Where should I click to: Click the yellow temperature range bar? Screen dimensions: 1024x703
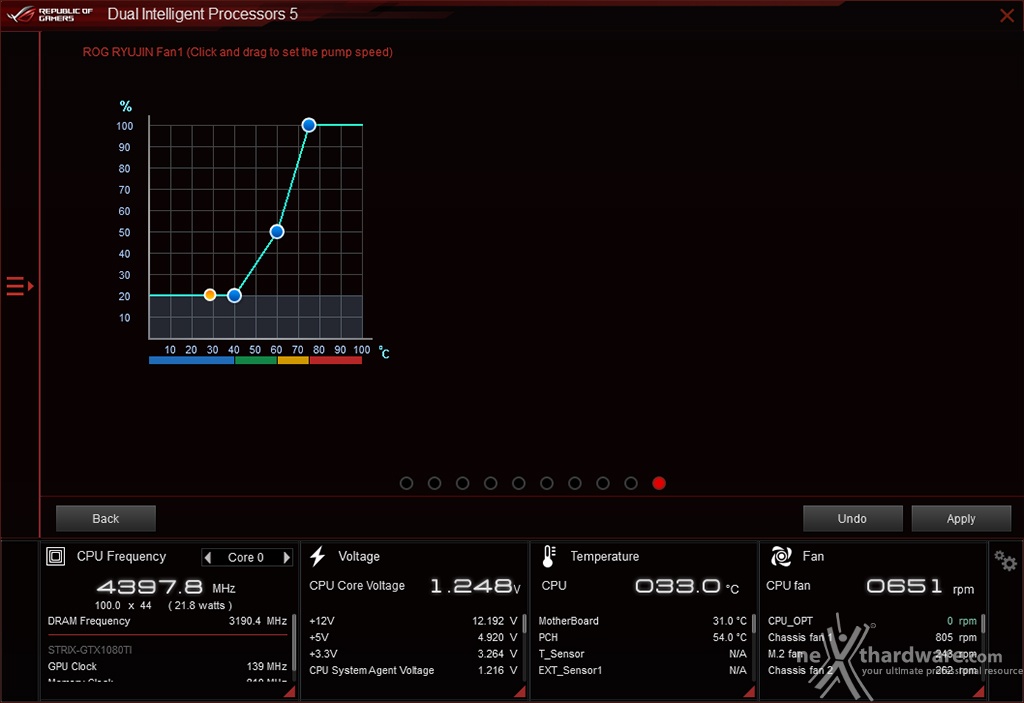[x=293, y=360]
